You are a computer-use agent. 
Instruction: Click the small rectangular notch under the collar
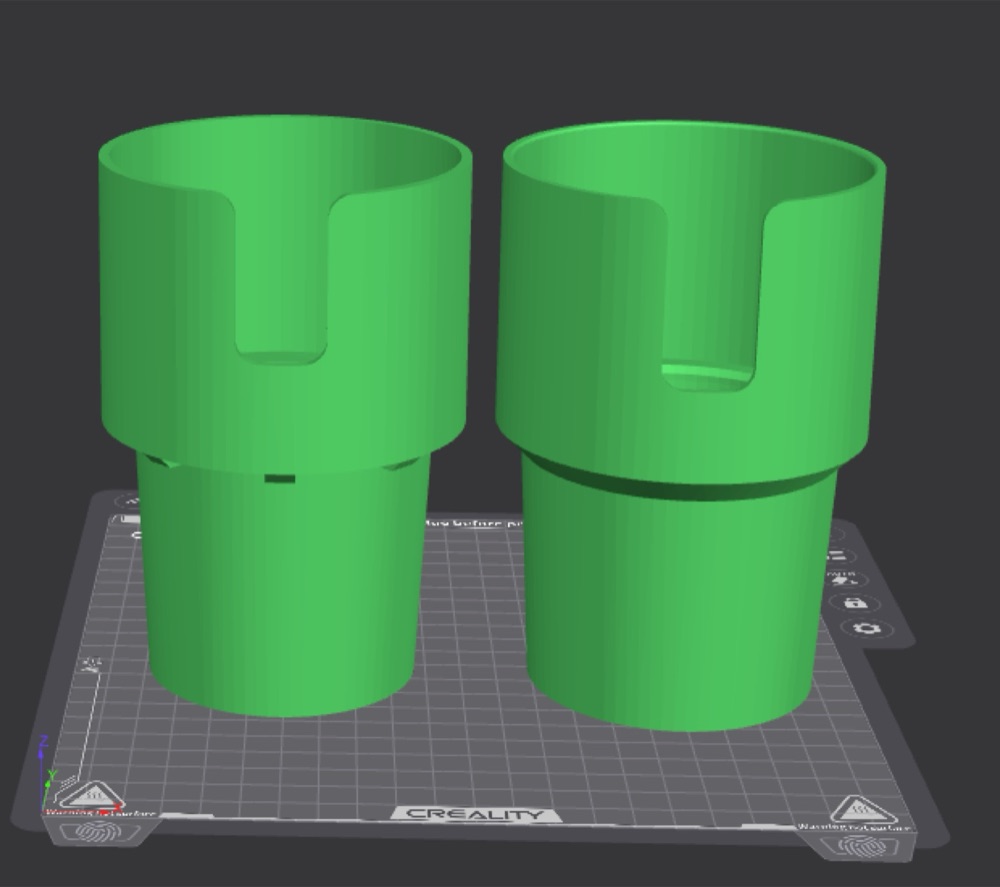pyautogui.click(x=279, y=479)
